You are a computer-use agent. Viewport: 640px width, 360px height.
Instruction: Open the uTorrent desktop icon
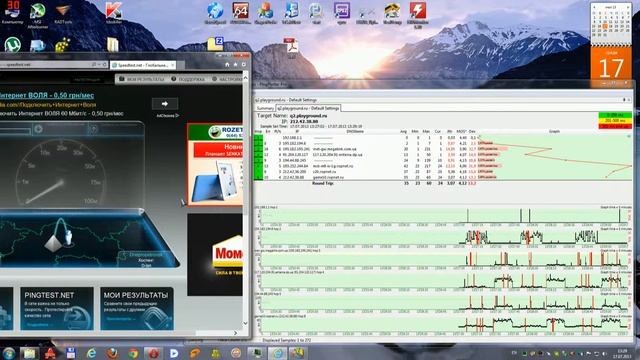[x=12, y=44]
